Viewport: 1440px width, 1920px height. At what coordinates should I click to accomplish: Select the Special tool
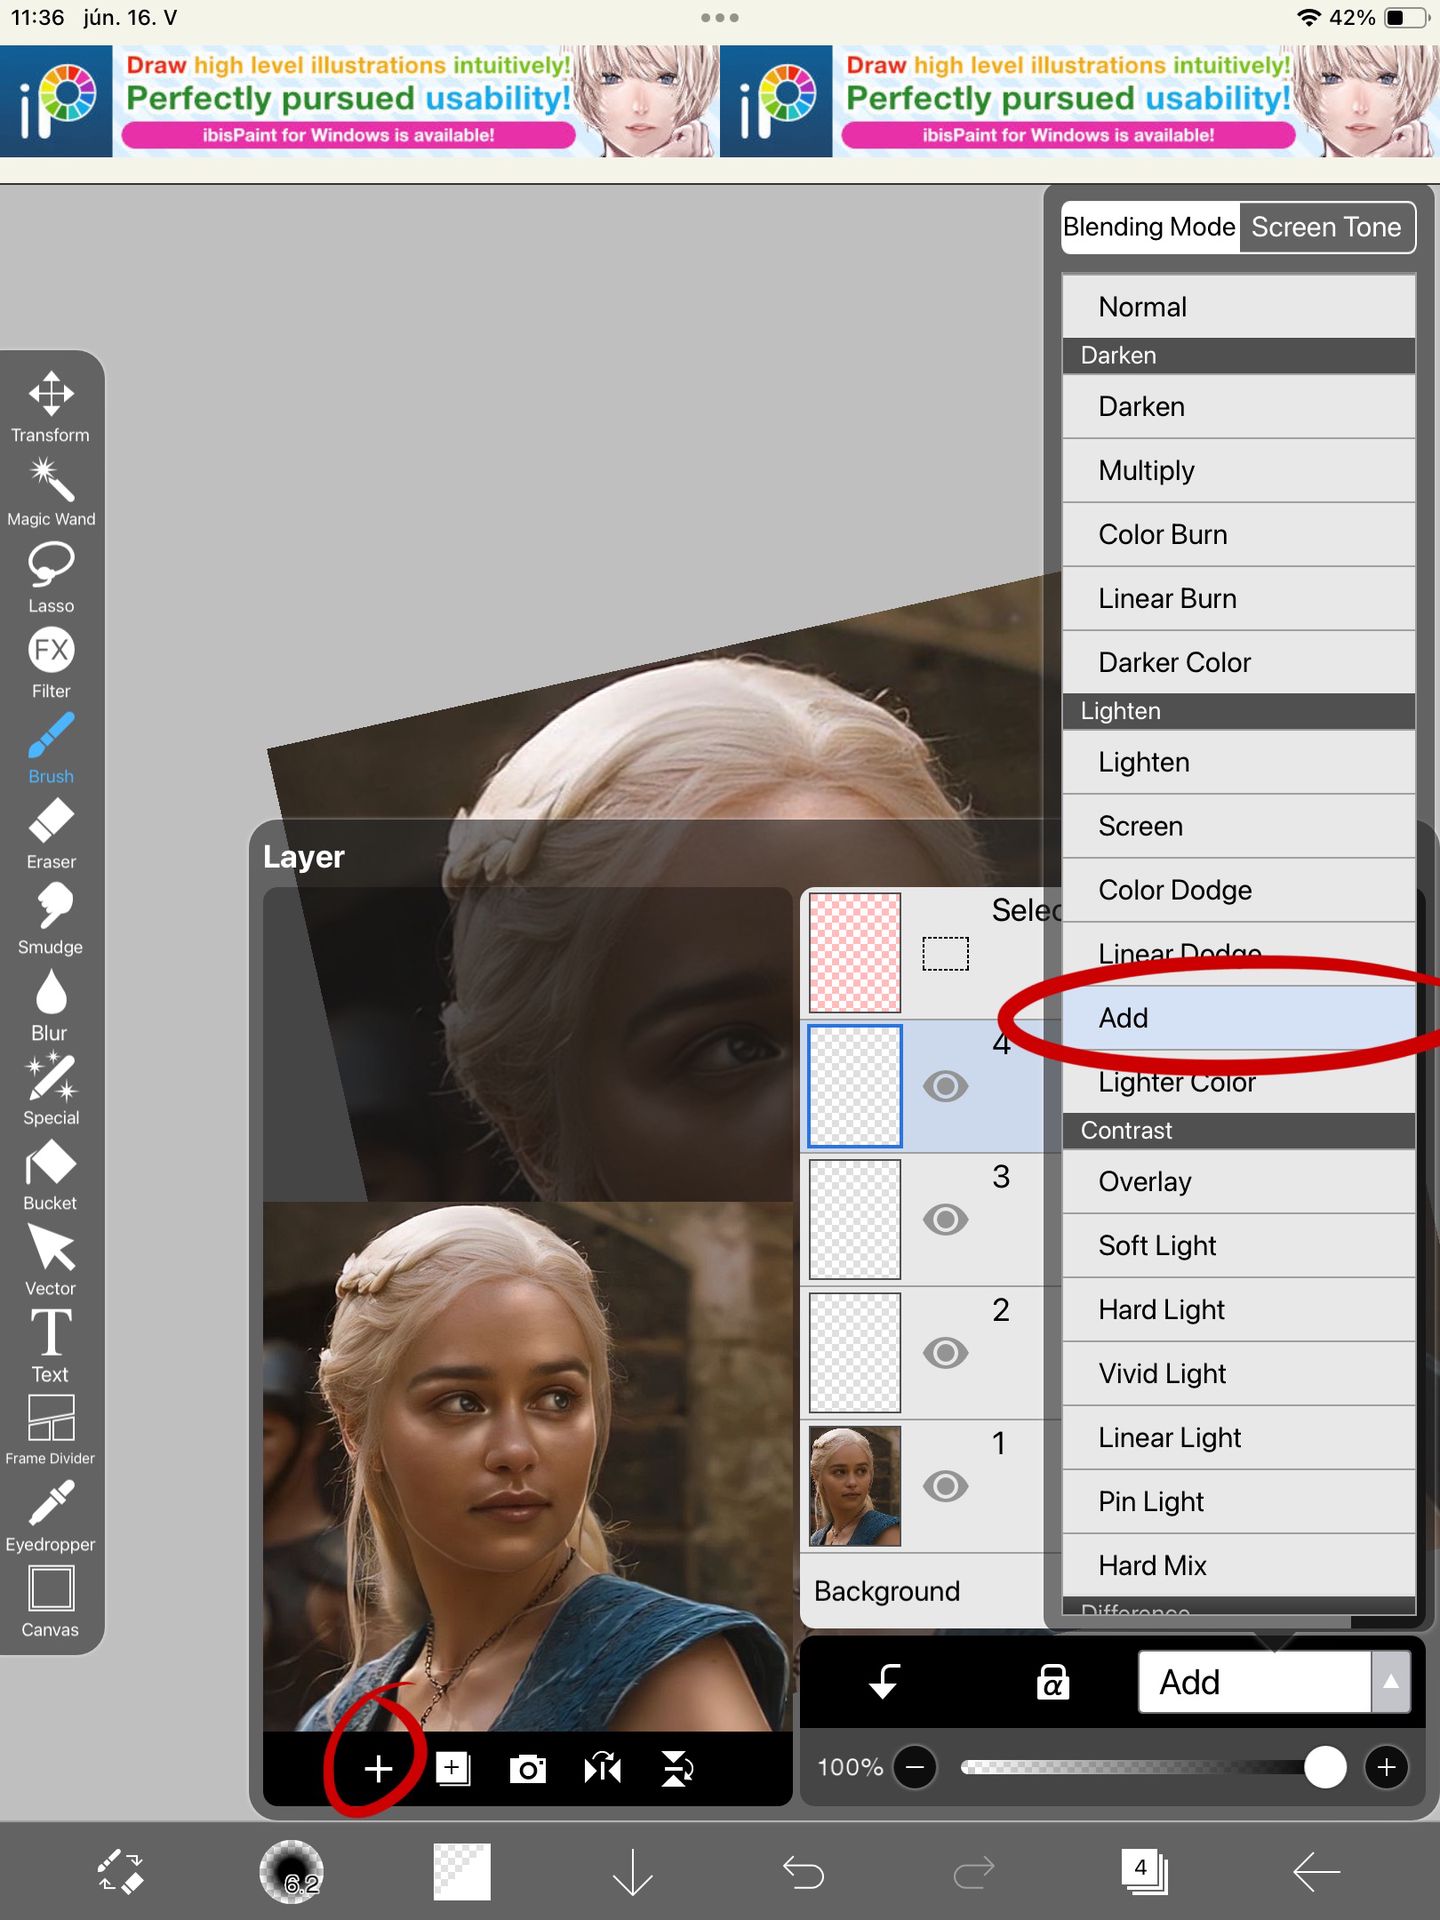[51, 1090]
